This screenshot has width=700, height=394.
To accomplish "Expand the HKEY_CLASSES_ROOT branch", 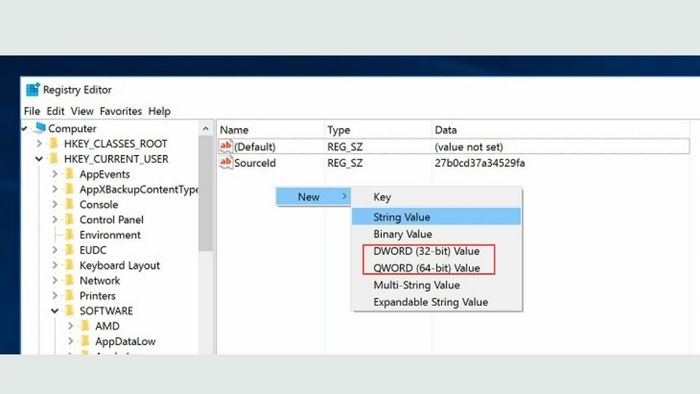I will pos(39,144).
